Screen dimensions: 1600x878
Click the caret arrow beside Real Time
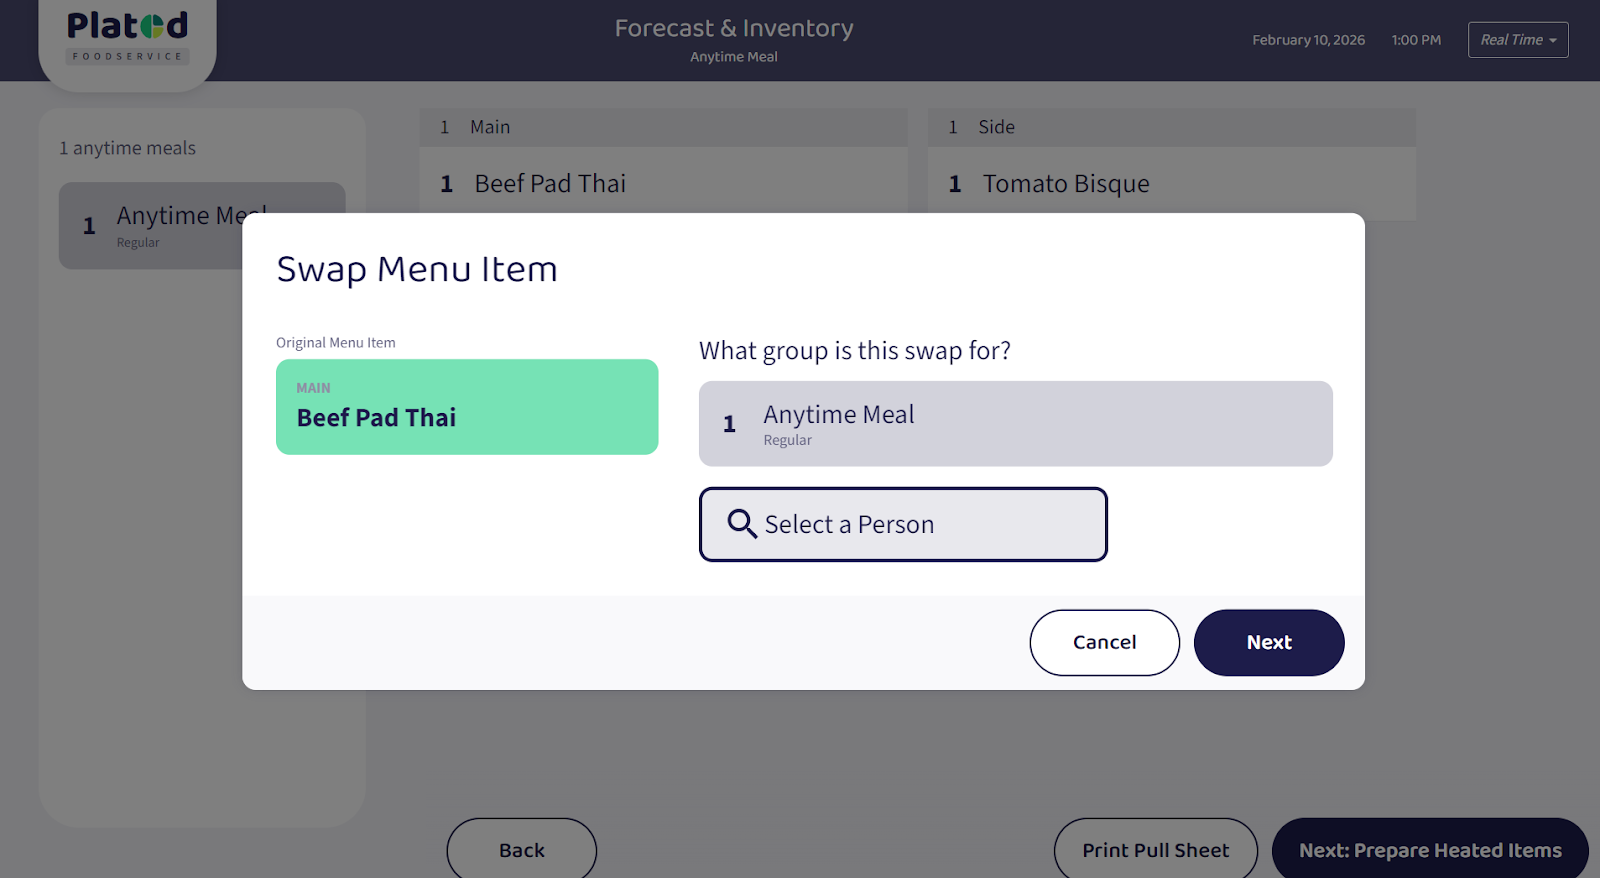click(x=1553, y=41)
